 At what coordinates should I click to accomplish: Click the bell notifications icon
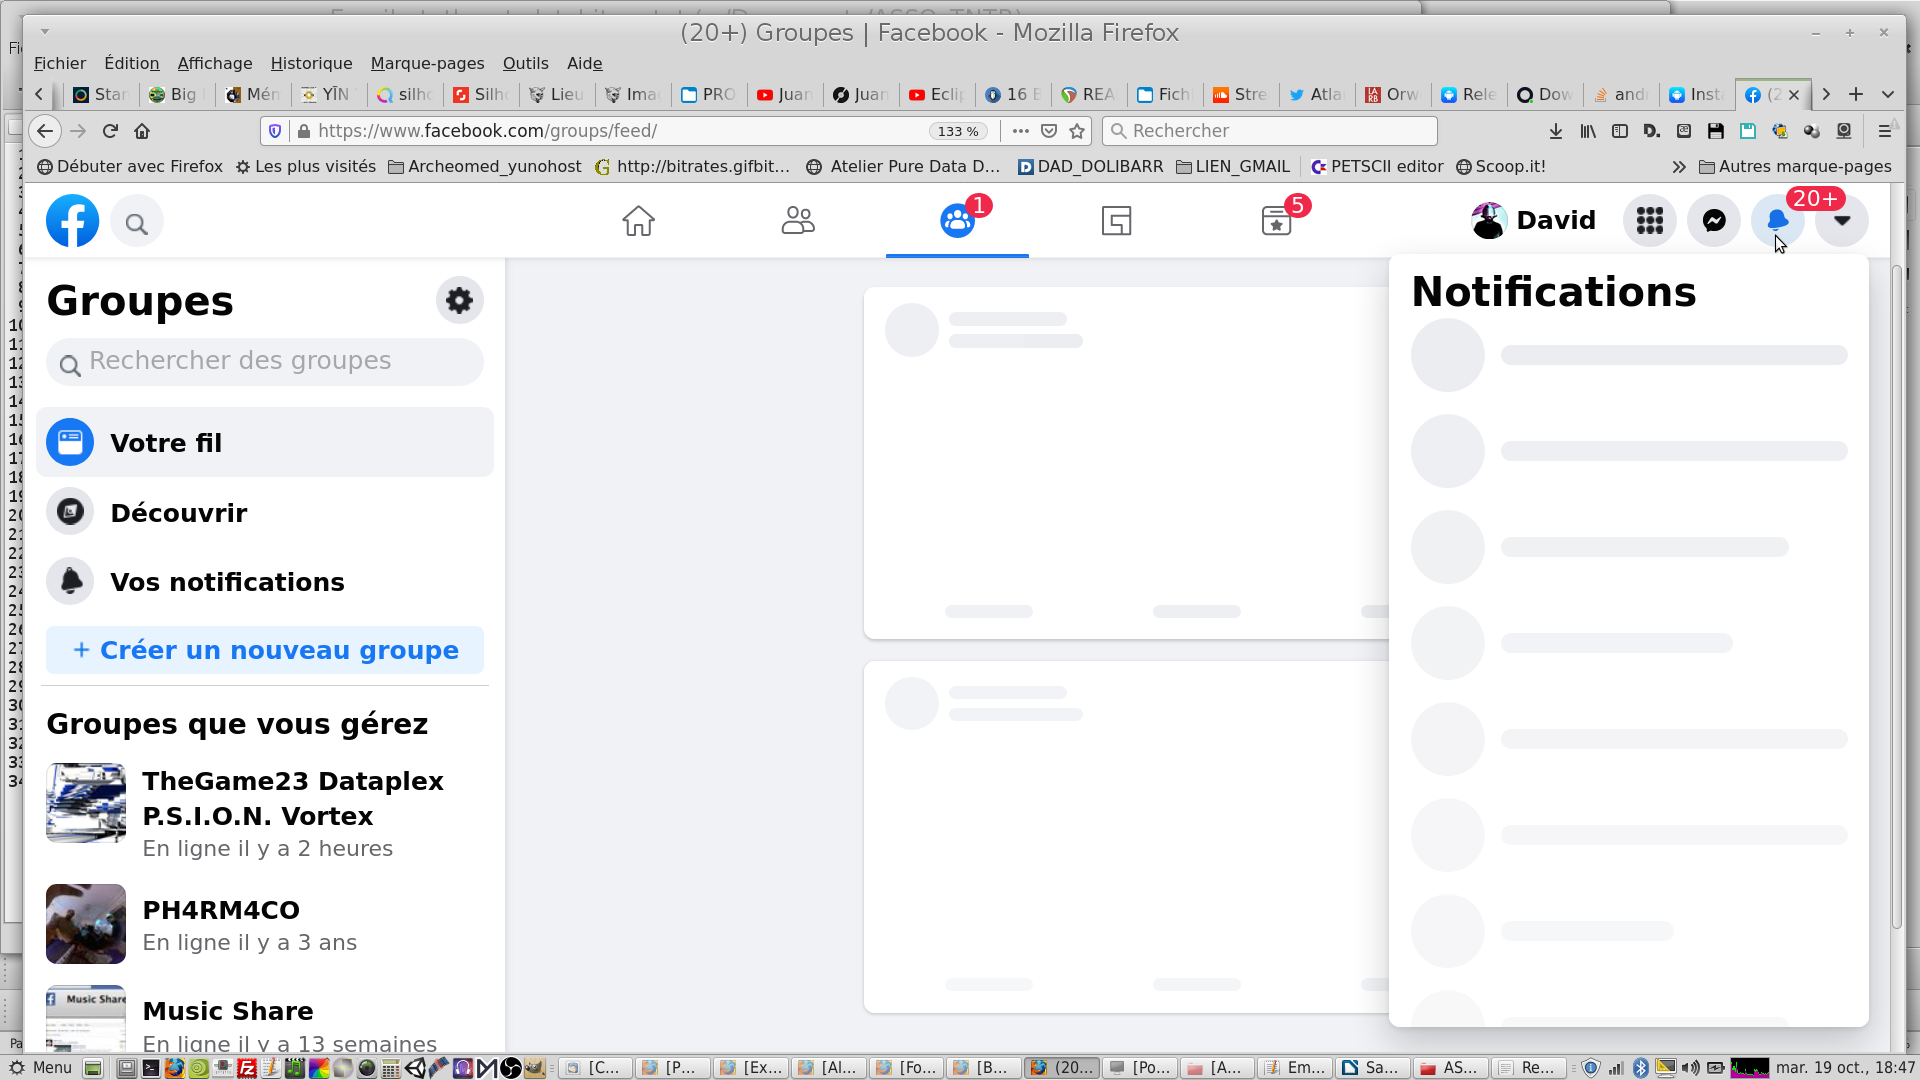[1777, 221]
